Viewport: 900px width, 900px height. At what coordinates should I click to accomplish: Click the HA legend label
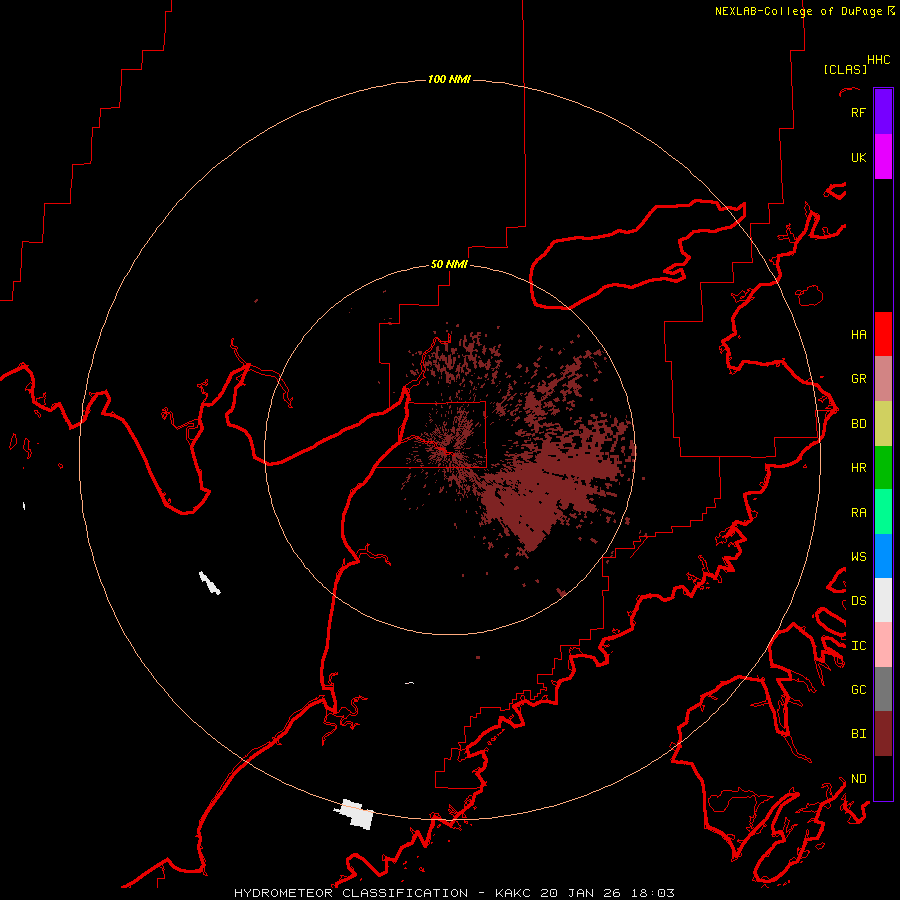tap(858, 334)
